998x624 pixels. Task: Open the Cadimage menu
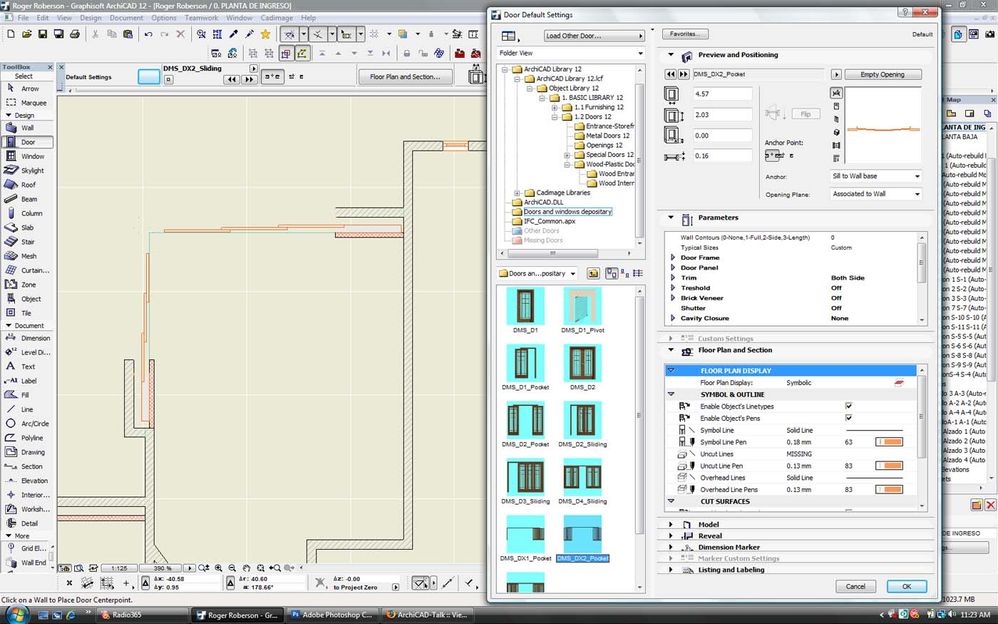277,18
